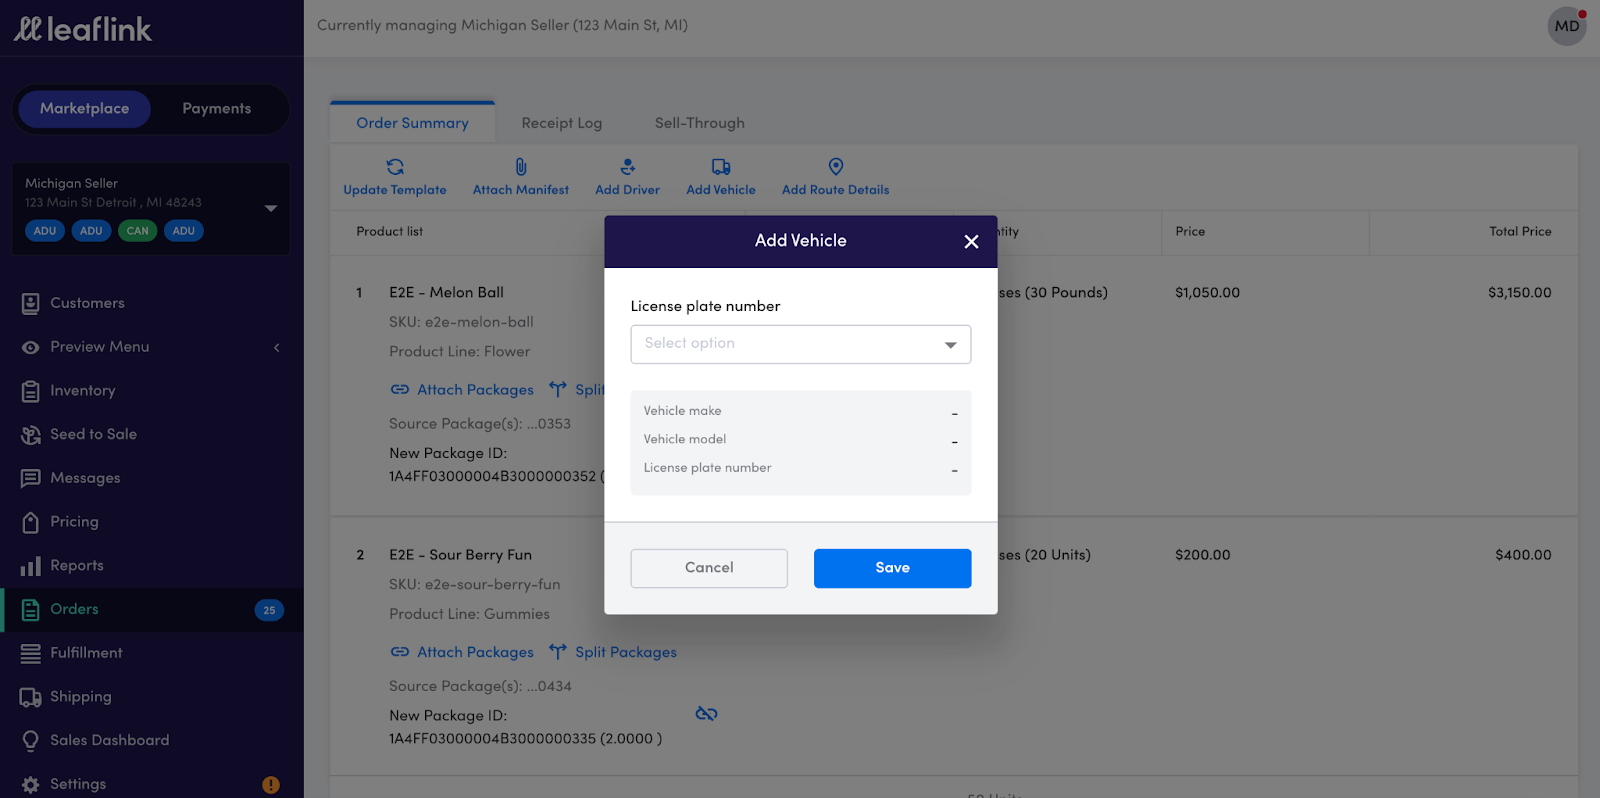Click the Update Template label

pos(395,190)
